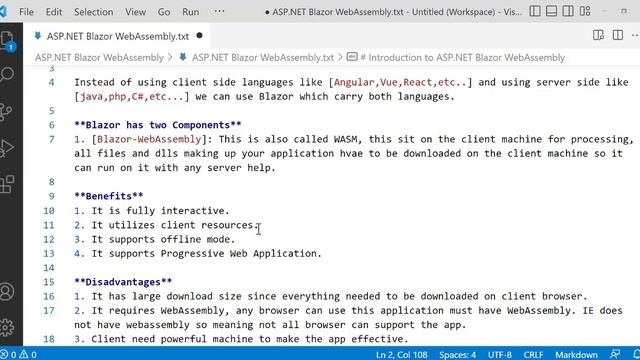Screen dimensions: 640x360
Task: Open the editor More Actions ellipsis
Action: [x=635, y=36]
